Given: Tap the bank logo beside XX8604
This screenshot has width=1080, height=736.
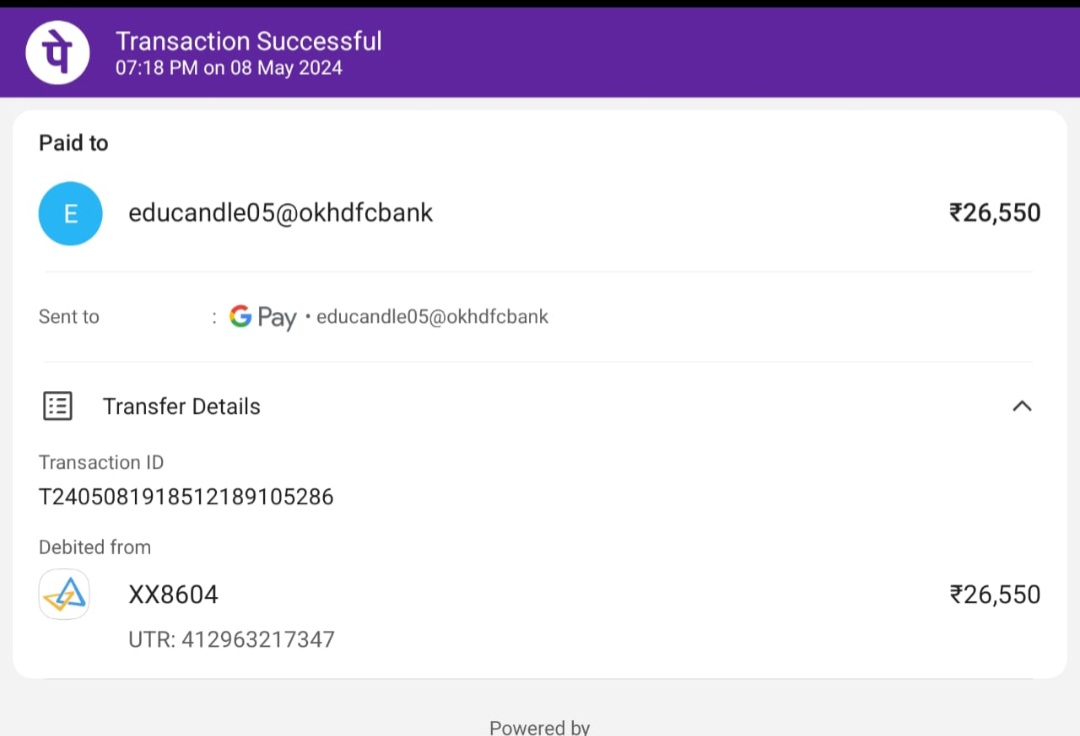Looking at the screenshot, I should 64,595.
